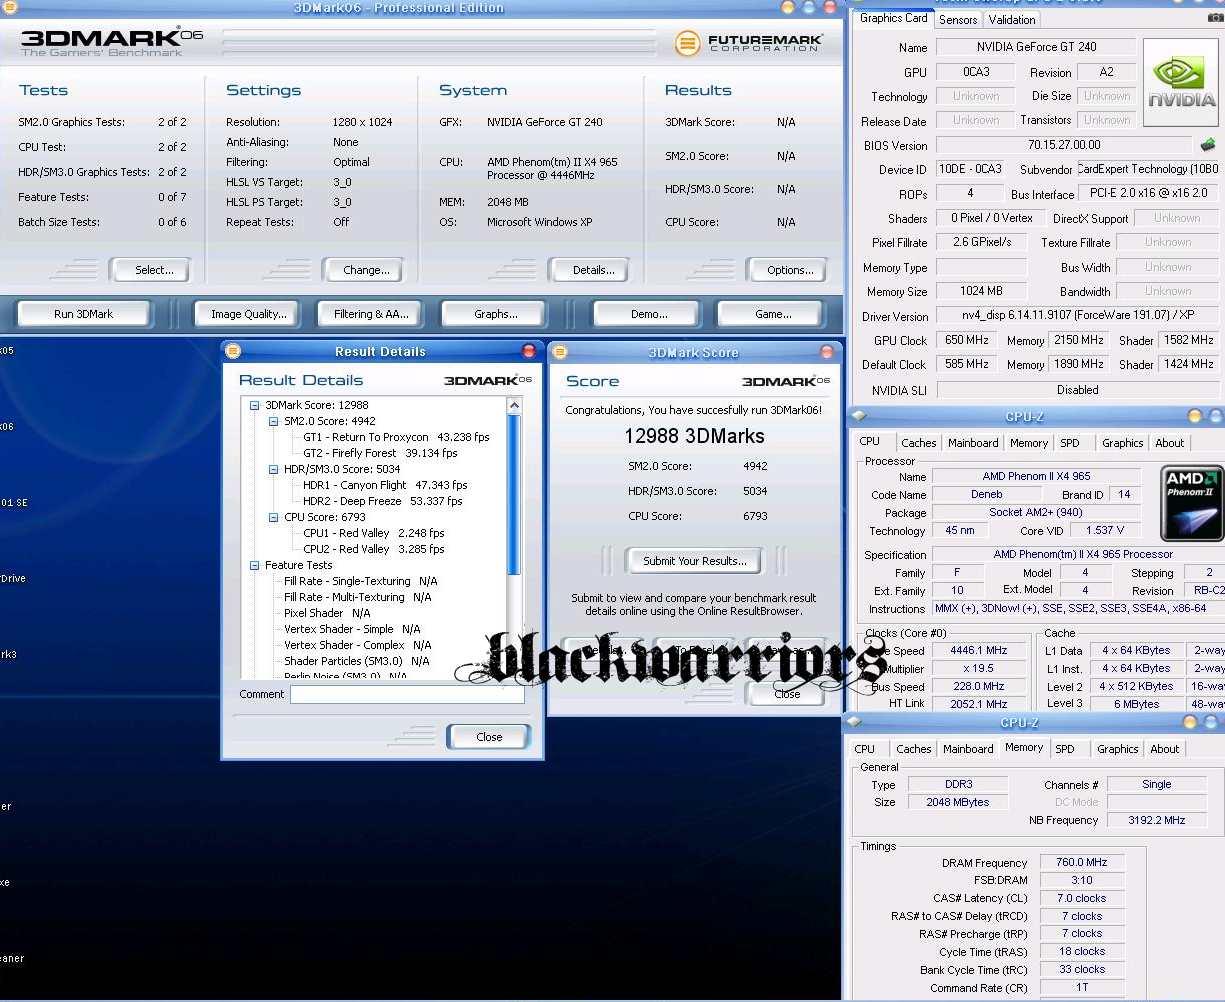Select the Fill Rate - Single-Texturing row
The width and height of the screenshot is (1225, 1002).
pos(360,581)
